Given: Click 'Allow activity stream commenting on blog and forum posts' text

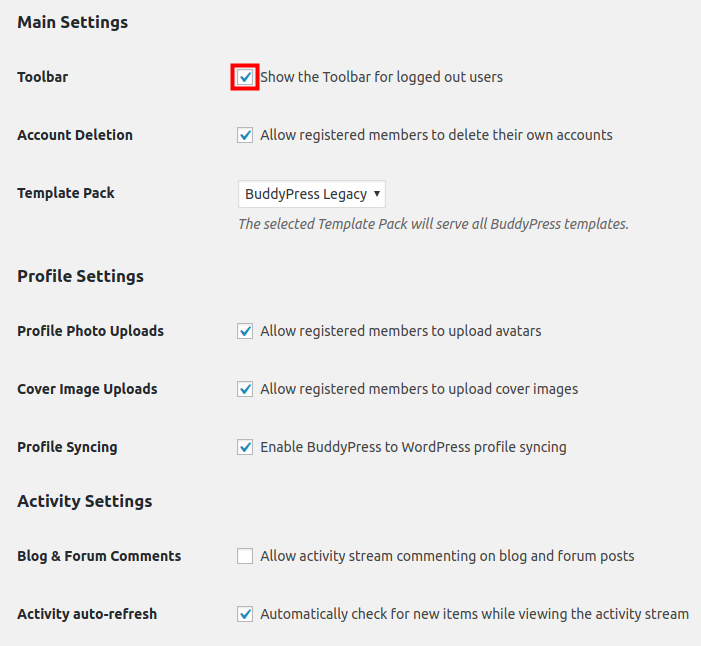Looking at the screenshot, I should [x=447, y=556].
